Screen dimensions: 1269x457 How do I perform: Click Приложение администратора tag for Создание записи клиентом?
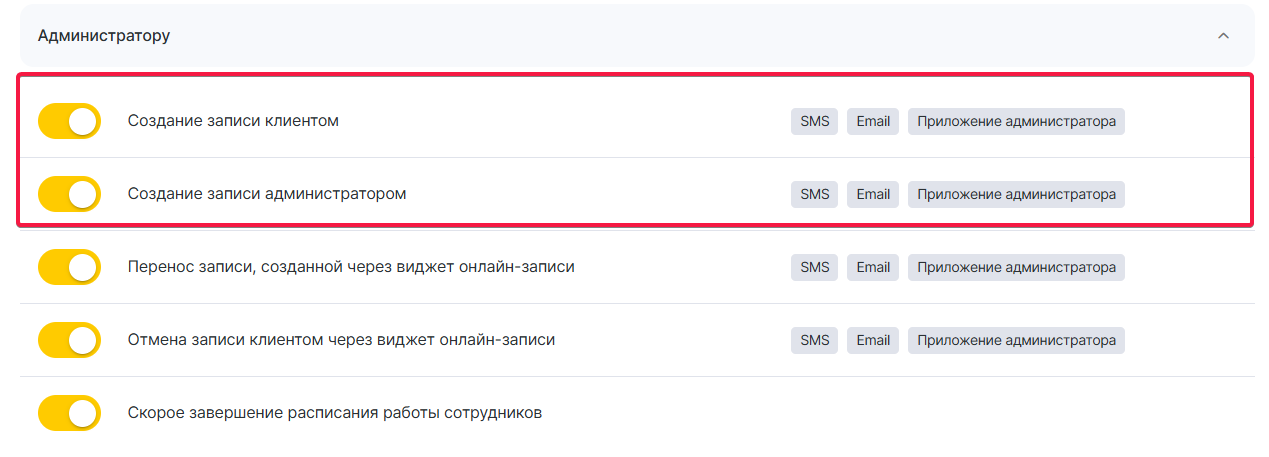tap(1016, 121)
